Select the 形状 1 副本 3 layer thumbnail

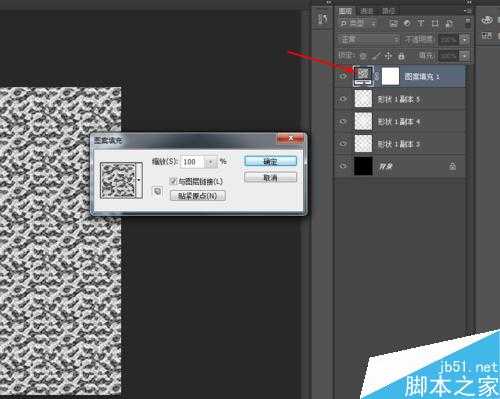point(363,144)
